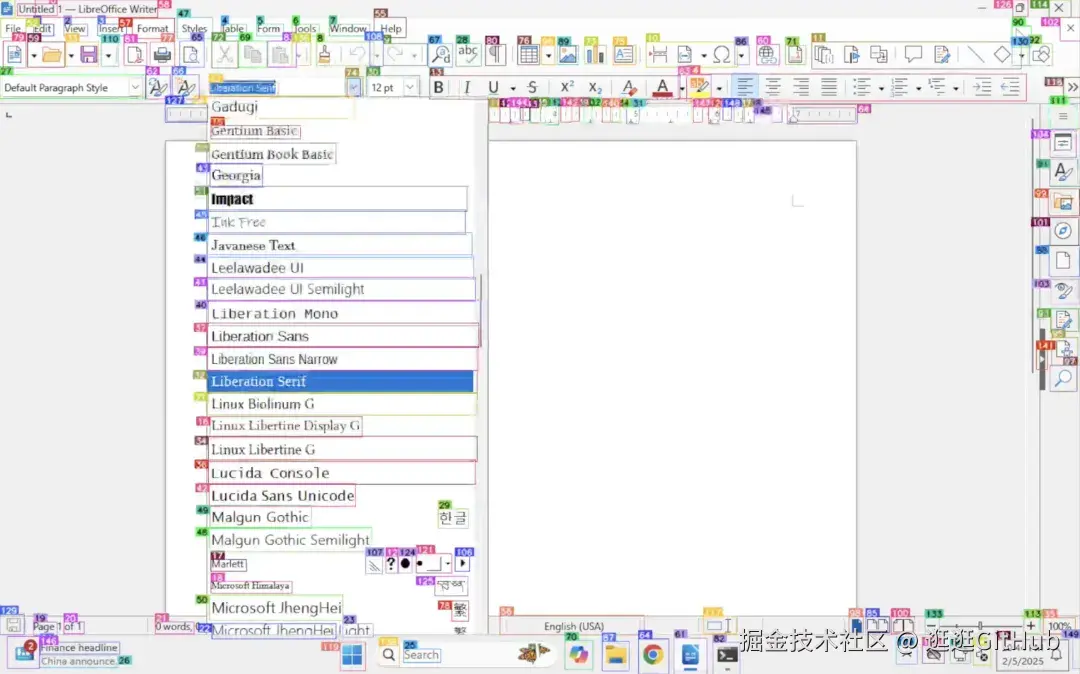The height and width of the screenshot is (674, 1080).
Task: Toggle Formatting Marks pilcrow button
Action: pyautogui.click(x=495, y=54)
